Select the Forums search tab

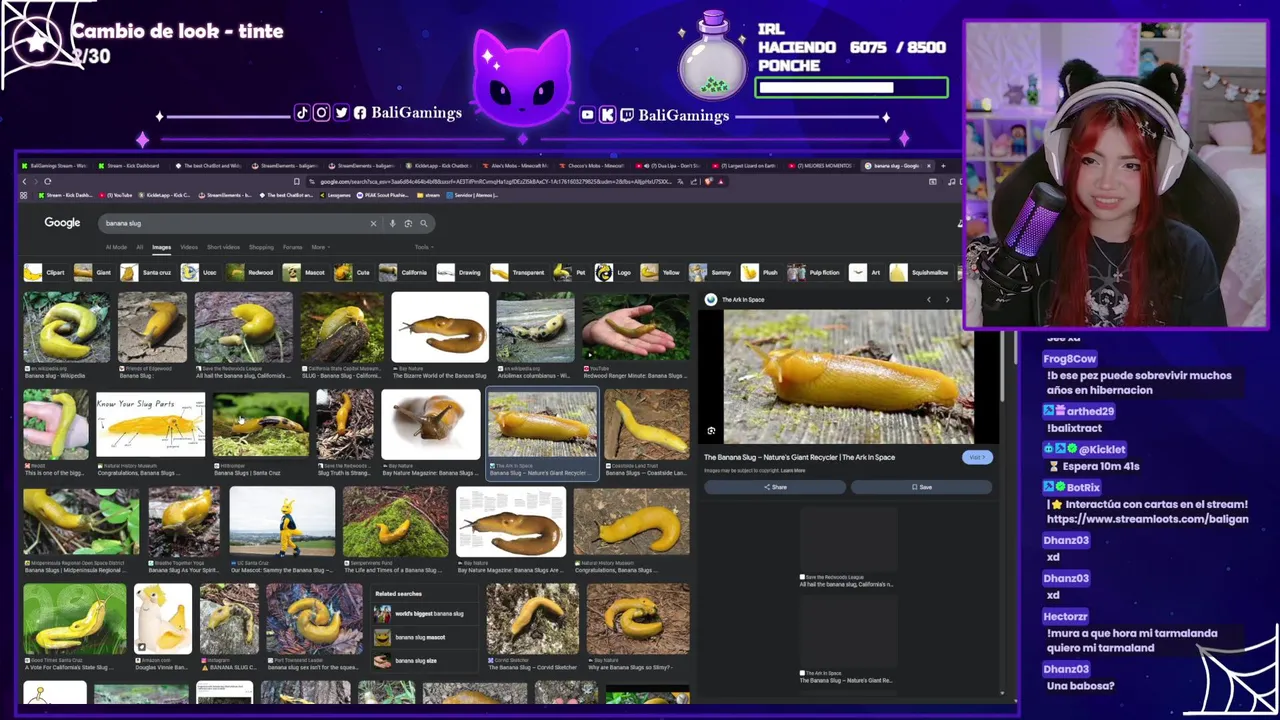tap(292, 247)
